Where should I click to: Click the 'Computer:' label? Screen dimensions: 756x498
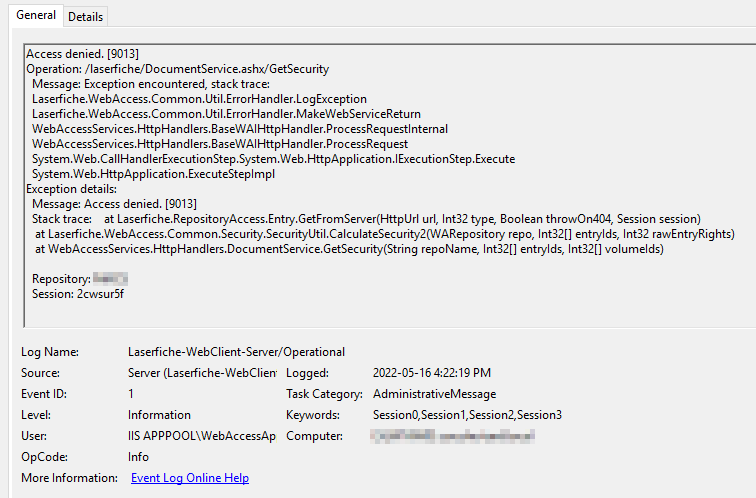click(314, 436)
